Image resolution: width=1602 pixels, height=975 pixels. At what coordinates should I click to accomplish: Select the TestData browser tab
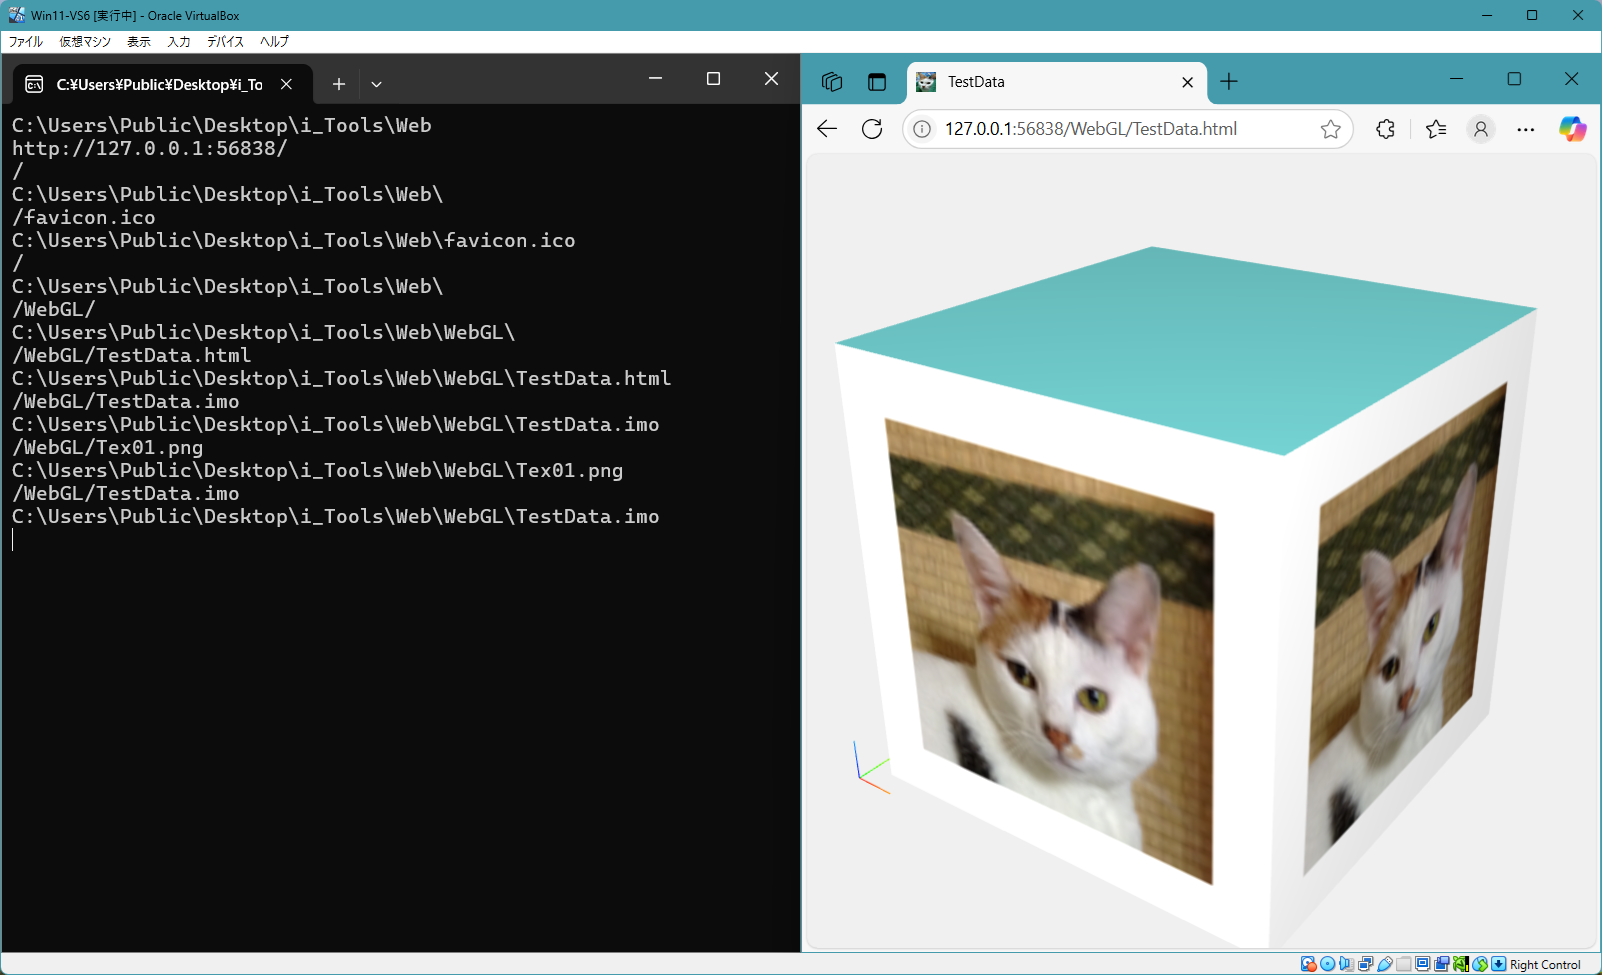point(1057,82)
